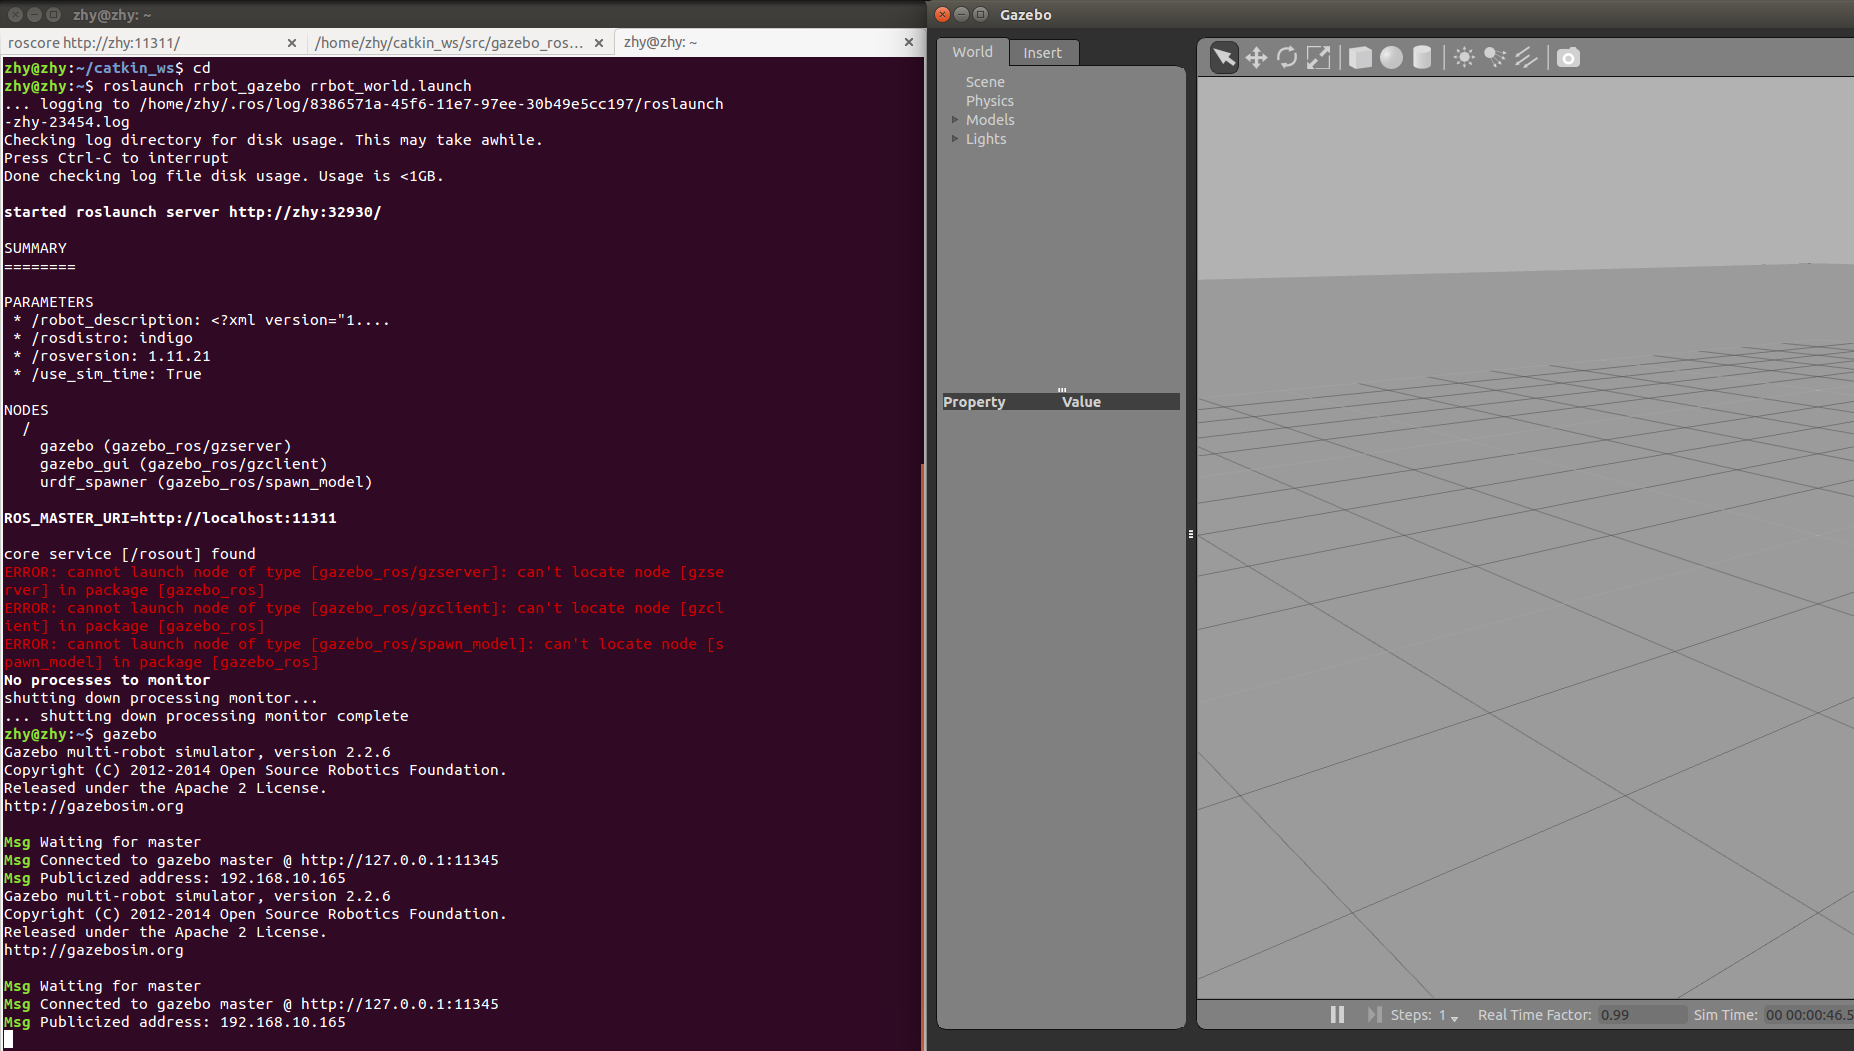Click 'started roslaunch server http://zhy:32930/' line
This screenshot has height=1051, width=1854.
(193, 212)
